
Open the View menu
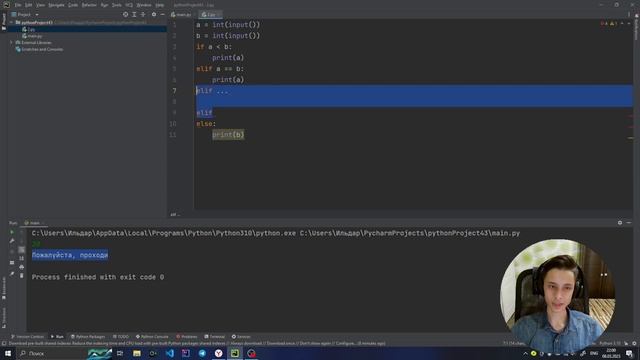tap(40, 5)
